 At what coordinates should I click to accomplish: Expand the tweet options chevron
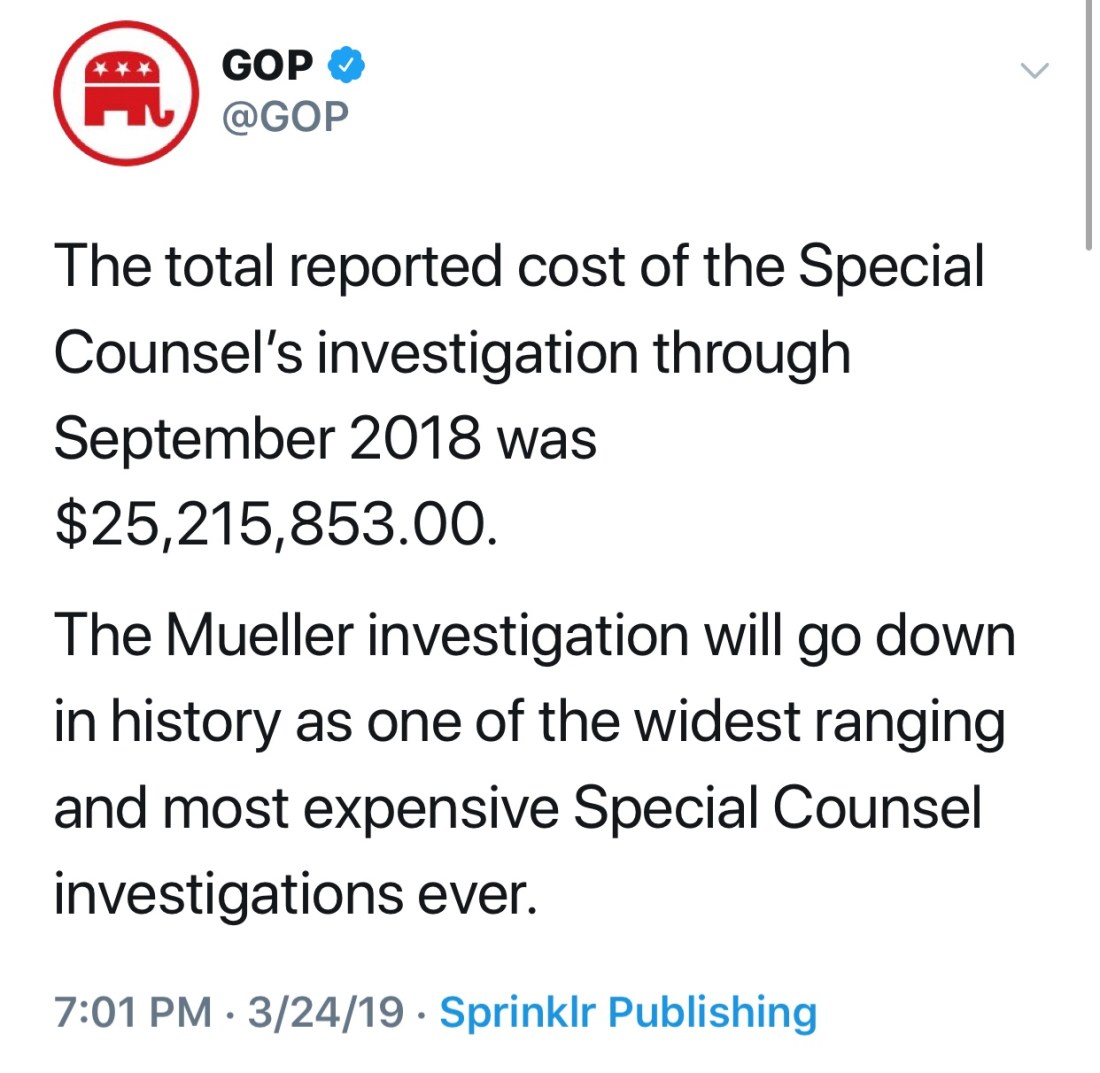pyautogui.click(x=1036, y=70)
